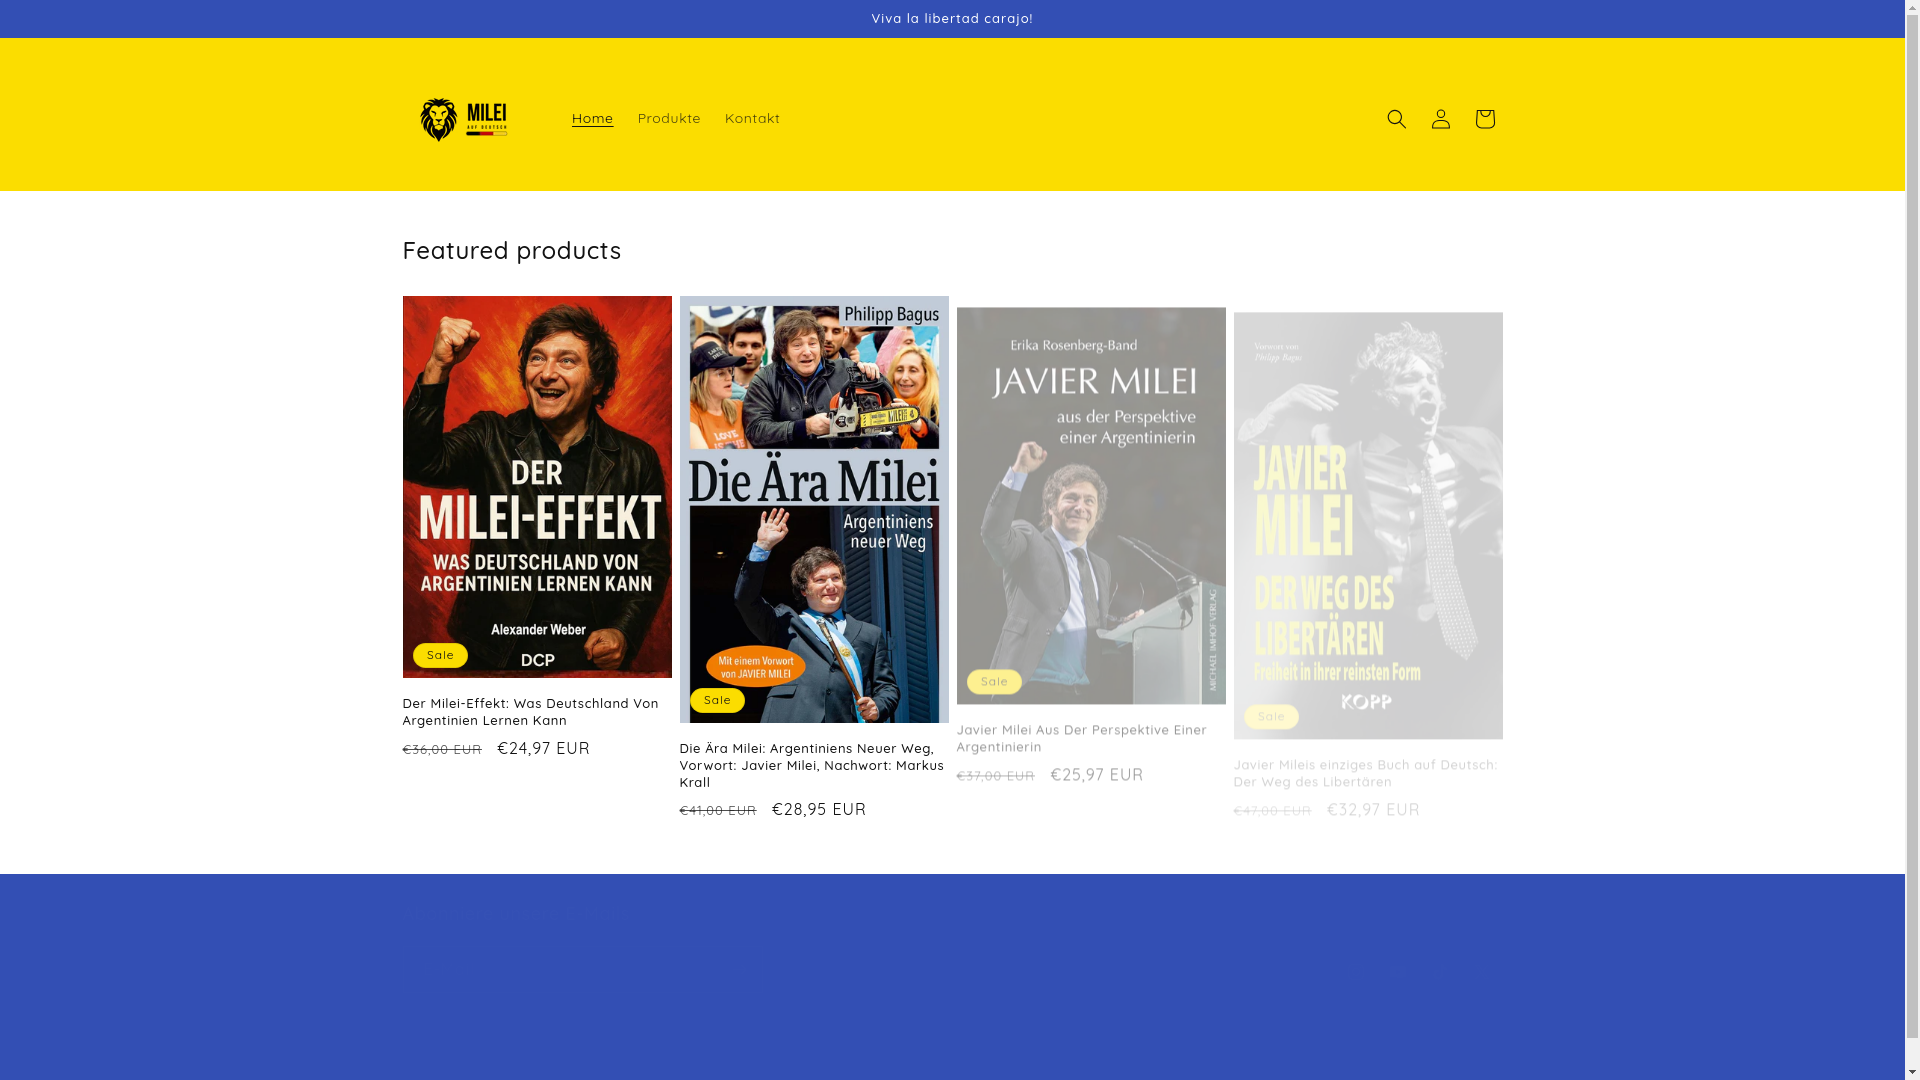1920x1080 pixels.
Task: Click the 'Featured products' heading
Action: pyautogui.click(x=512, y=250)
